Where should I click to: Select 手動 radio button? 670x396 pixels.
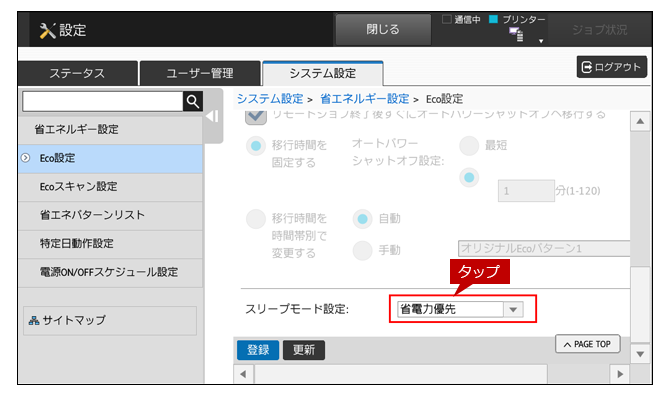point(362,250)
